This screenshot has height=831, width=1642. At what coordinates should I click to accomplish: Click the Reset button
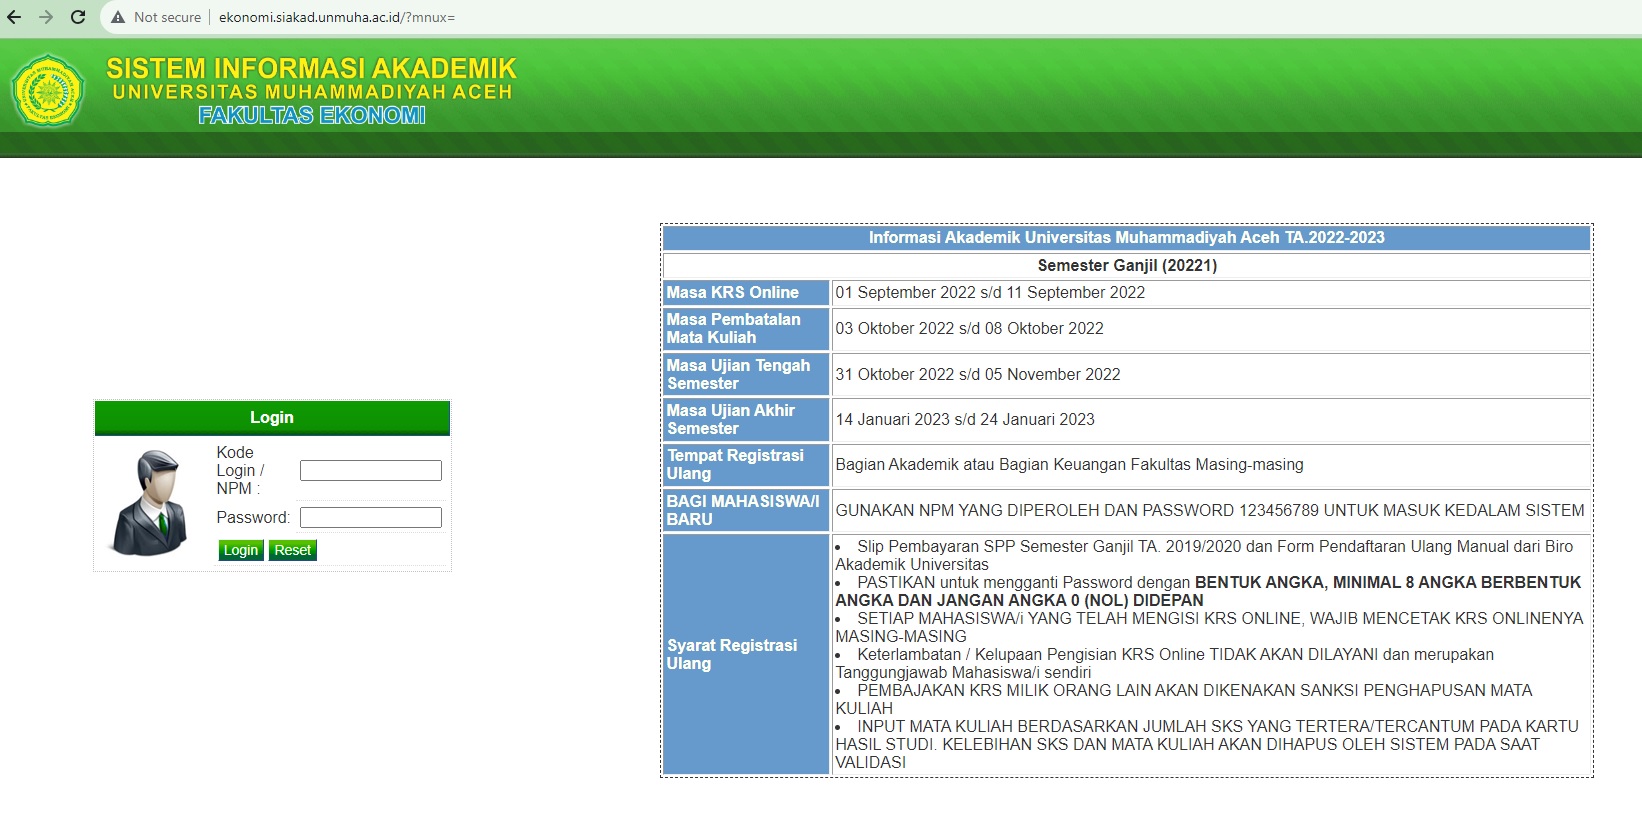pyautogui.click(x=293, y=550)
